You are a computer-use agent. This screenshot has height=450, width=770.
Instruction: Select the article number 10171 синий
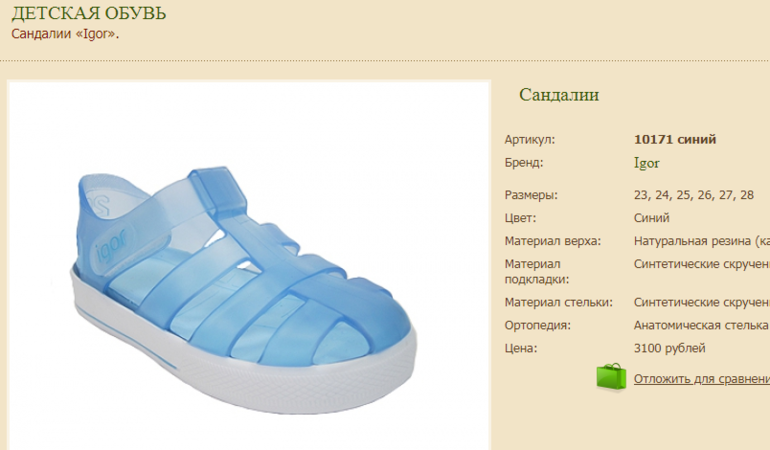[x=675, y=140]
